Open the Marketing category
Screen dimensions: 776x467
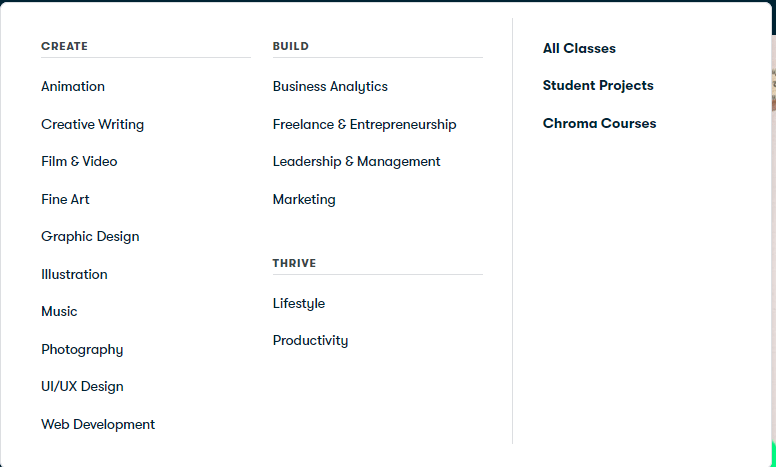(304, 200)
